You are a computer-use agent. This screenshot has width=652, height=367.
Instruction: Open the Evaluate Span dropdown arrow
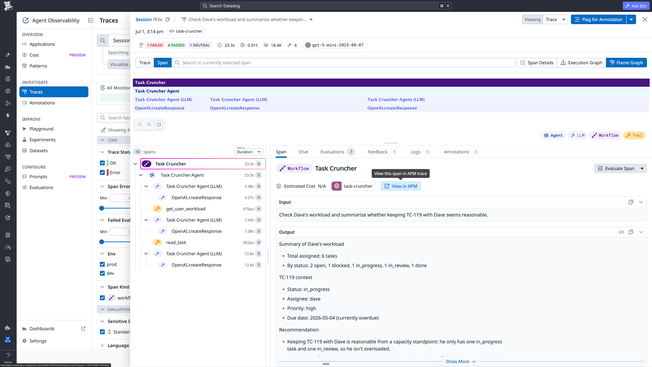point(642,168)
